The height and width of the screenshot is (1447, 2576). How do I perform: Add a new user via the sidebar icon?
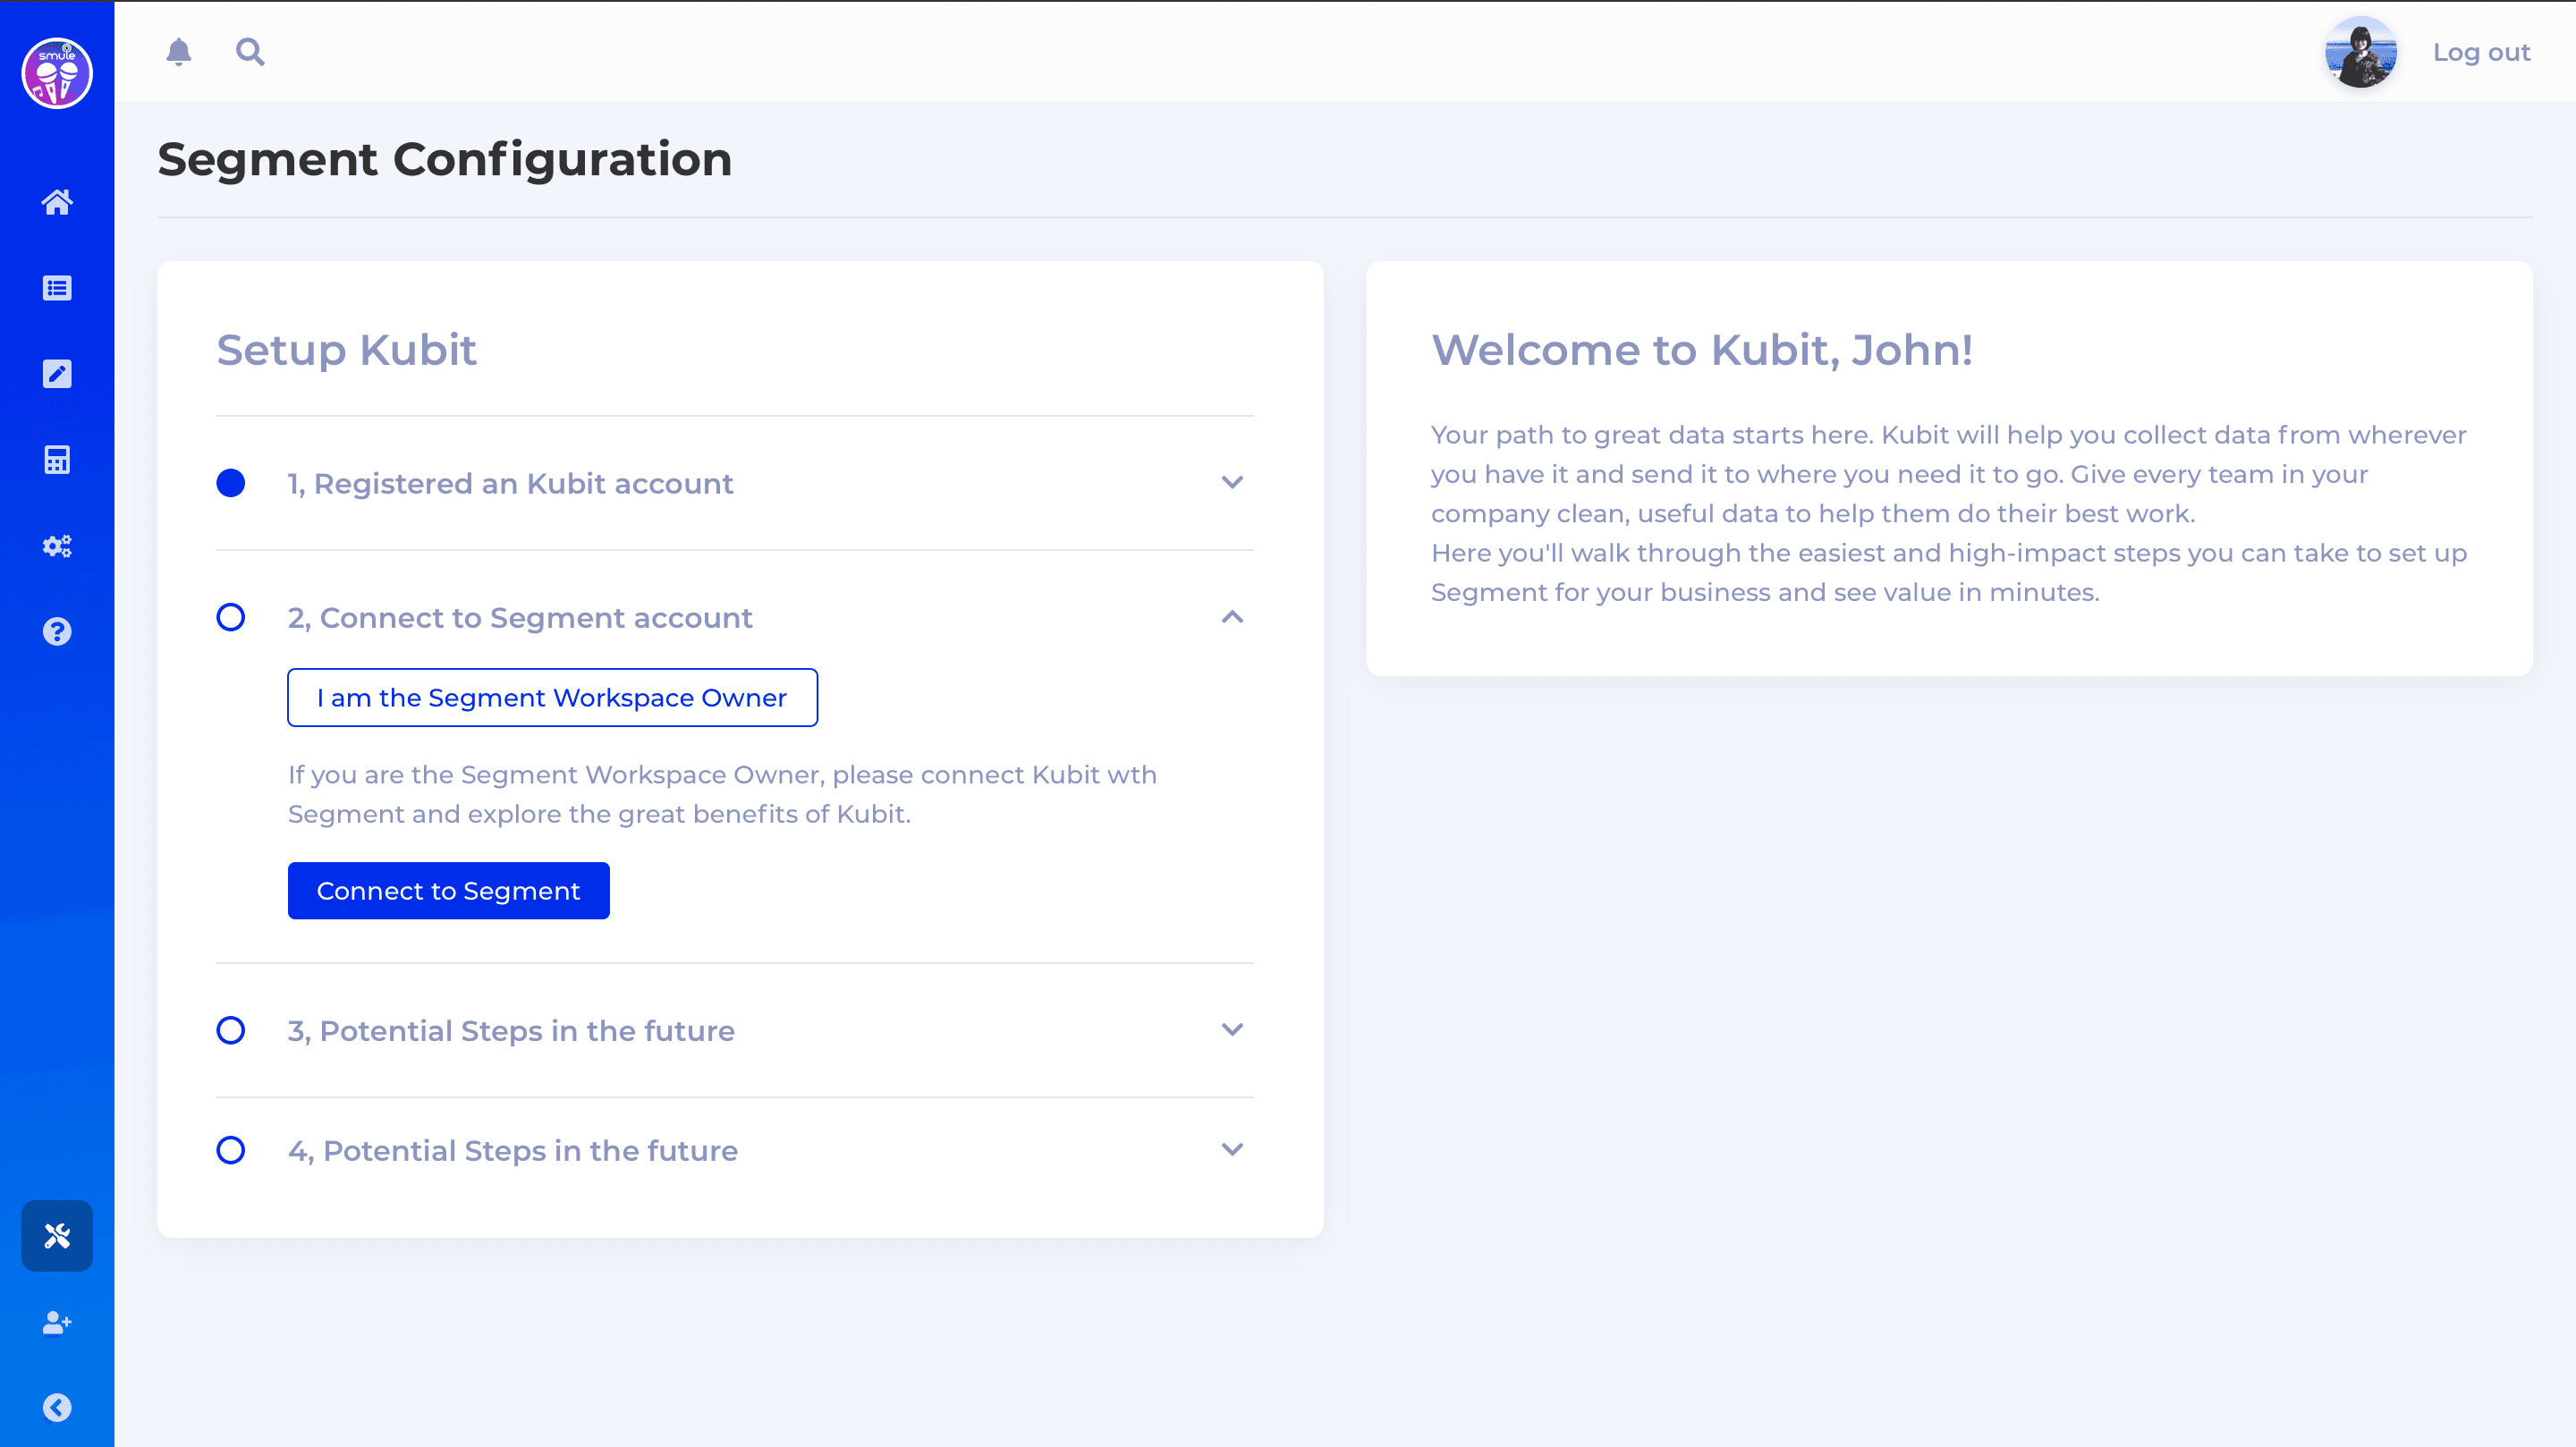(x=57, y=1323)
